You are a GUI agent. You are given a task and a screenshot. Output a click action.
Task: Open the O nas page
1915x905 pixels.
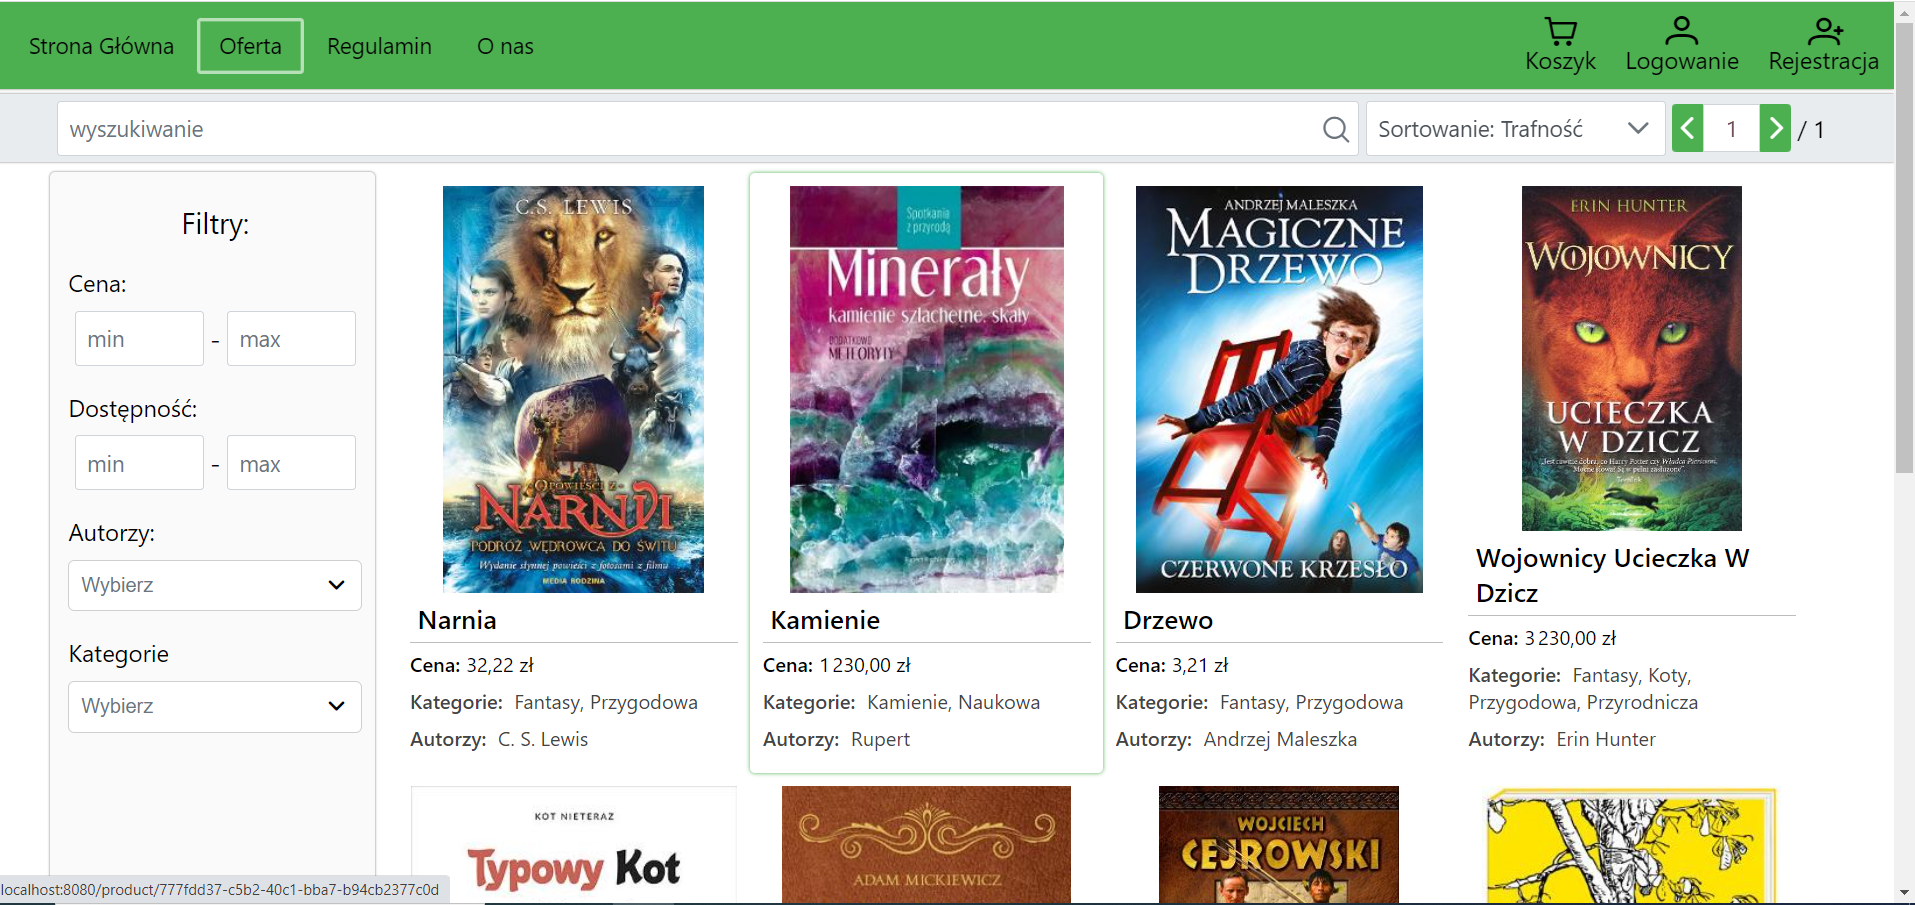pos(505,46)
